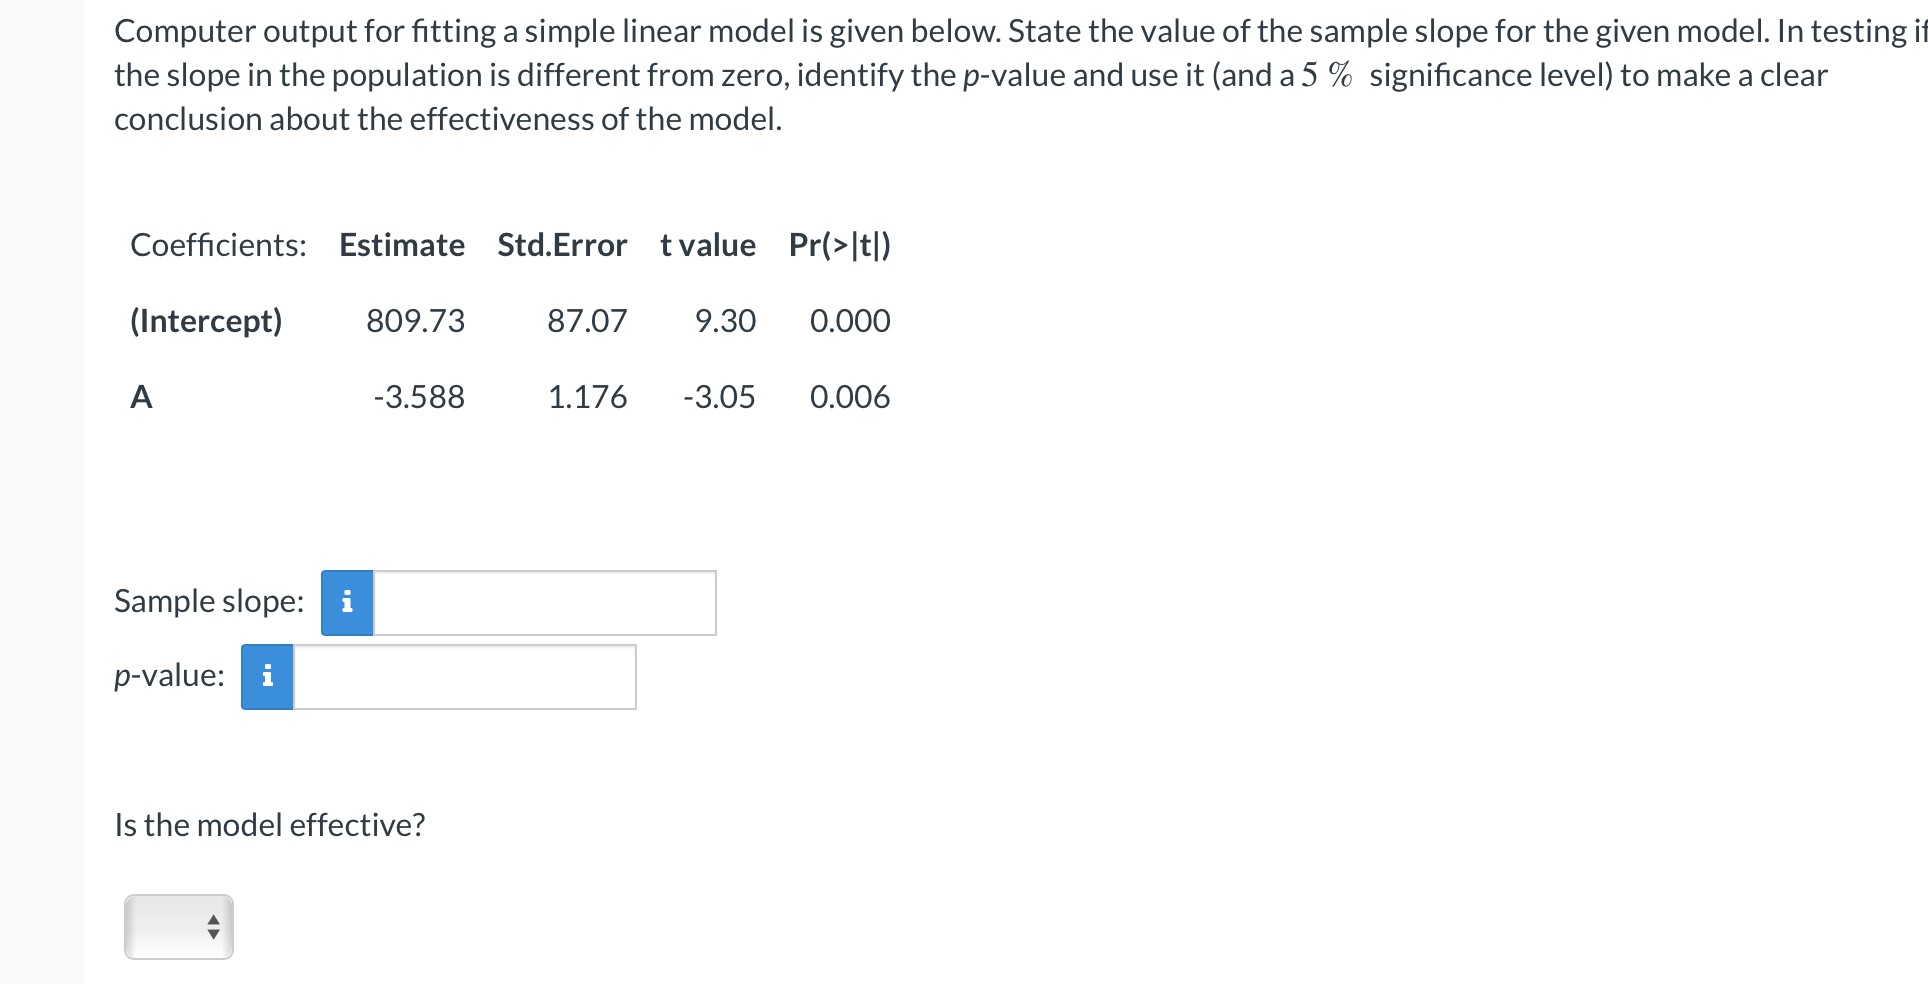Highlight the coefficient row labeled A
The image size is (1928, 984).
click(x=141, y=396)
